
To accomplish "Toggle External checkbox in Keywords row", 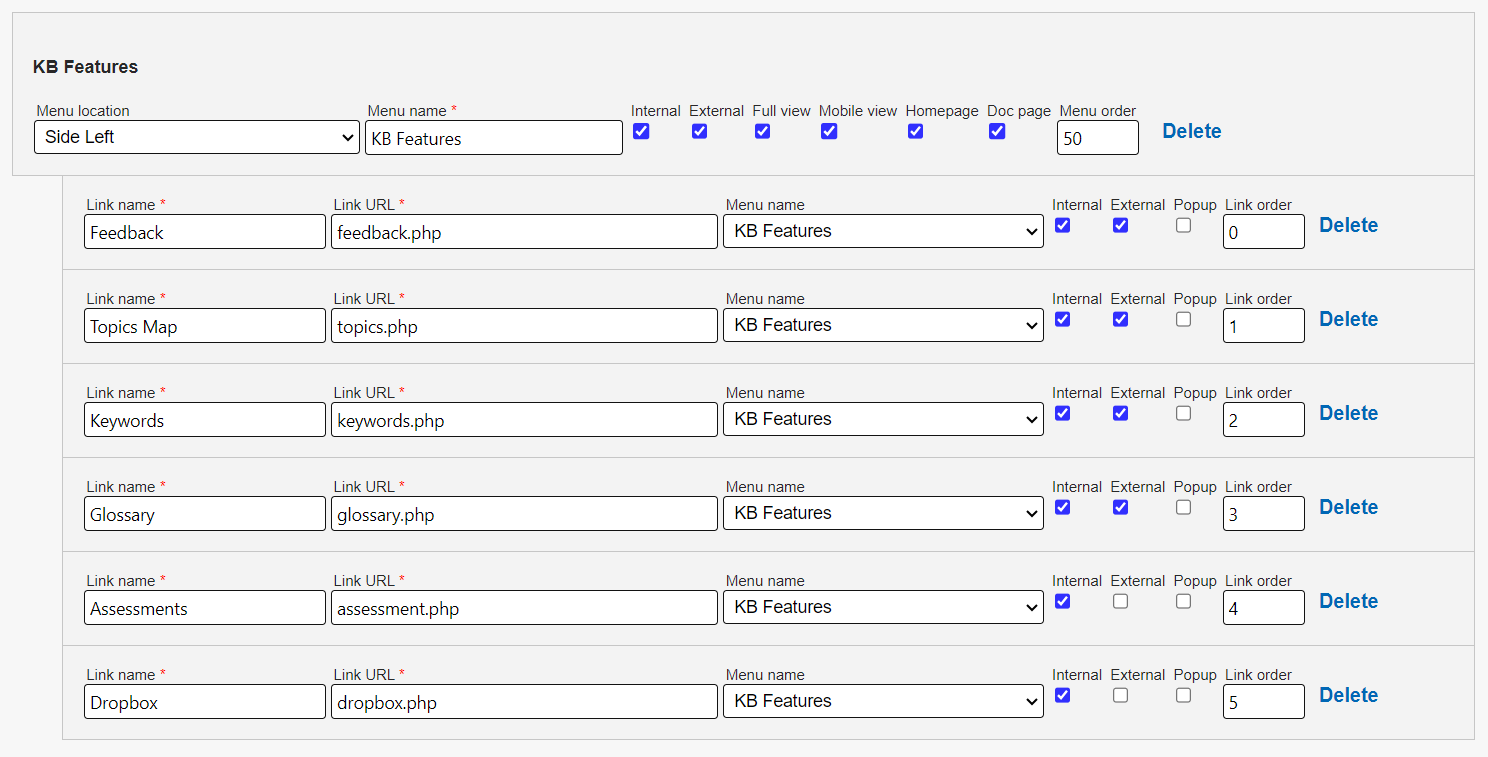I will click(x=1120, y=413).
